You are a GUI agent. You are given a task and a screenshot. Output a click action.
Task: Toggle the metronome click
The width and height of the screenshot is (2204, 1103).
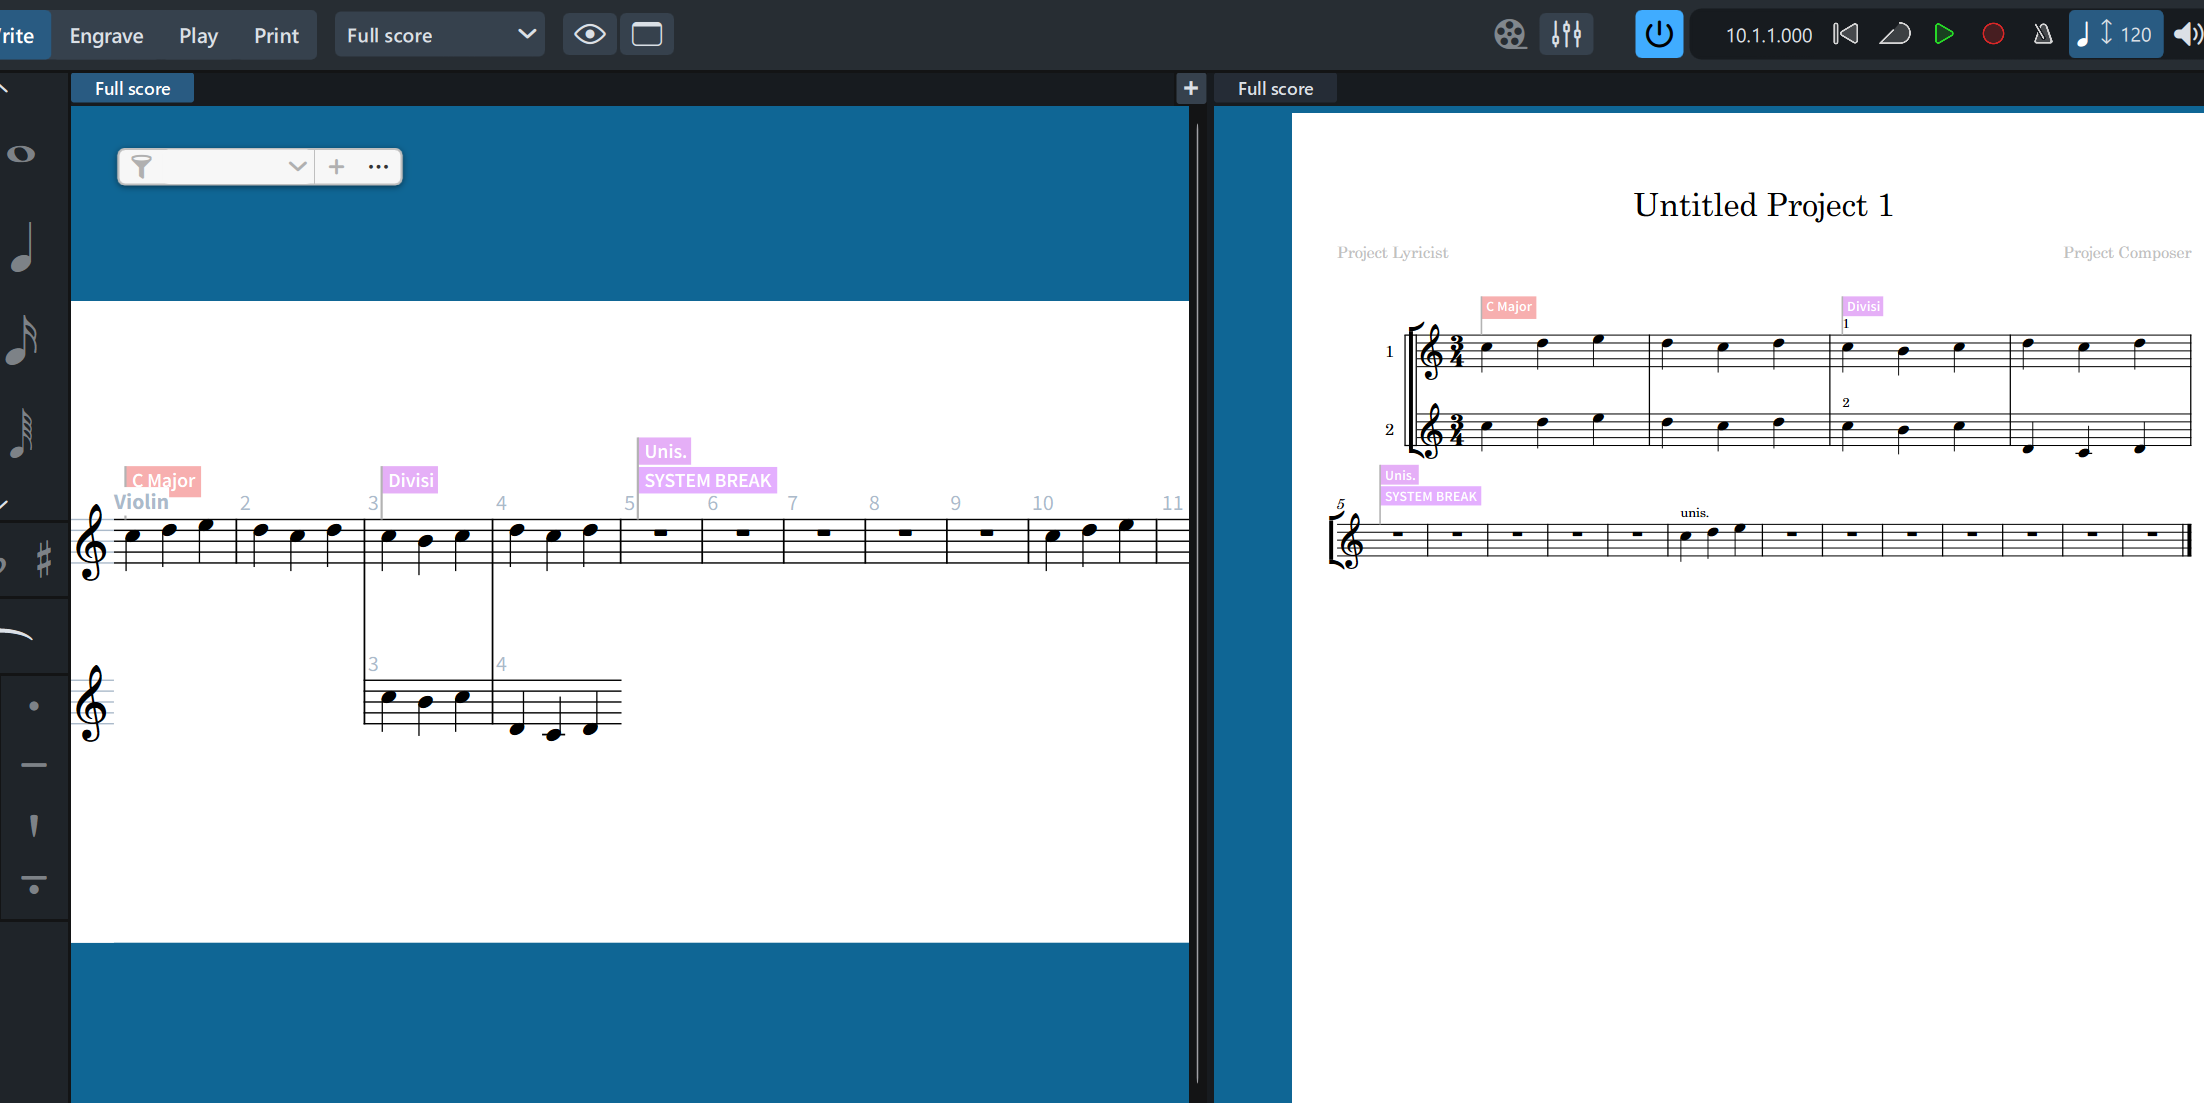coord(2042,35)
